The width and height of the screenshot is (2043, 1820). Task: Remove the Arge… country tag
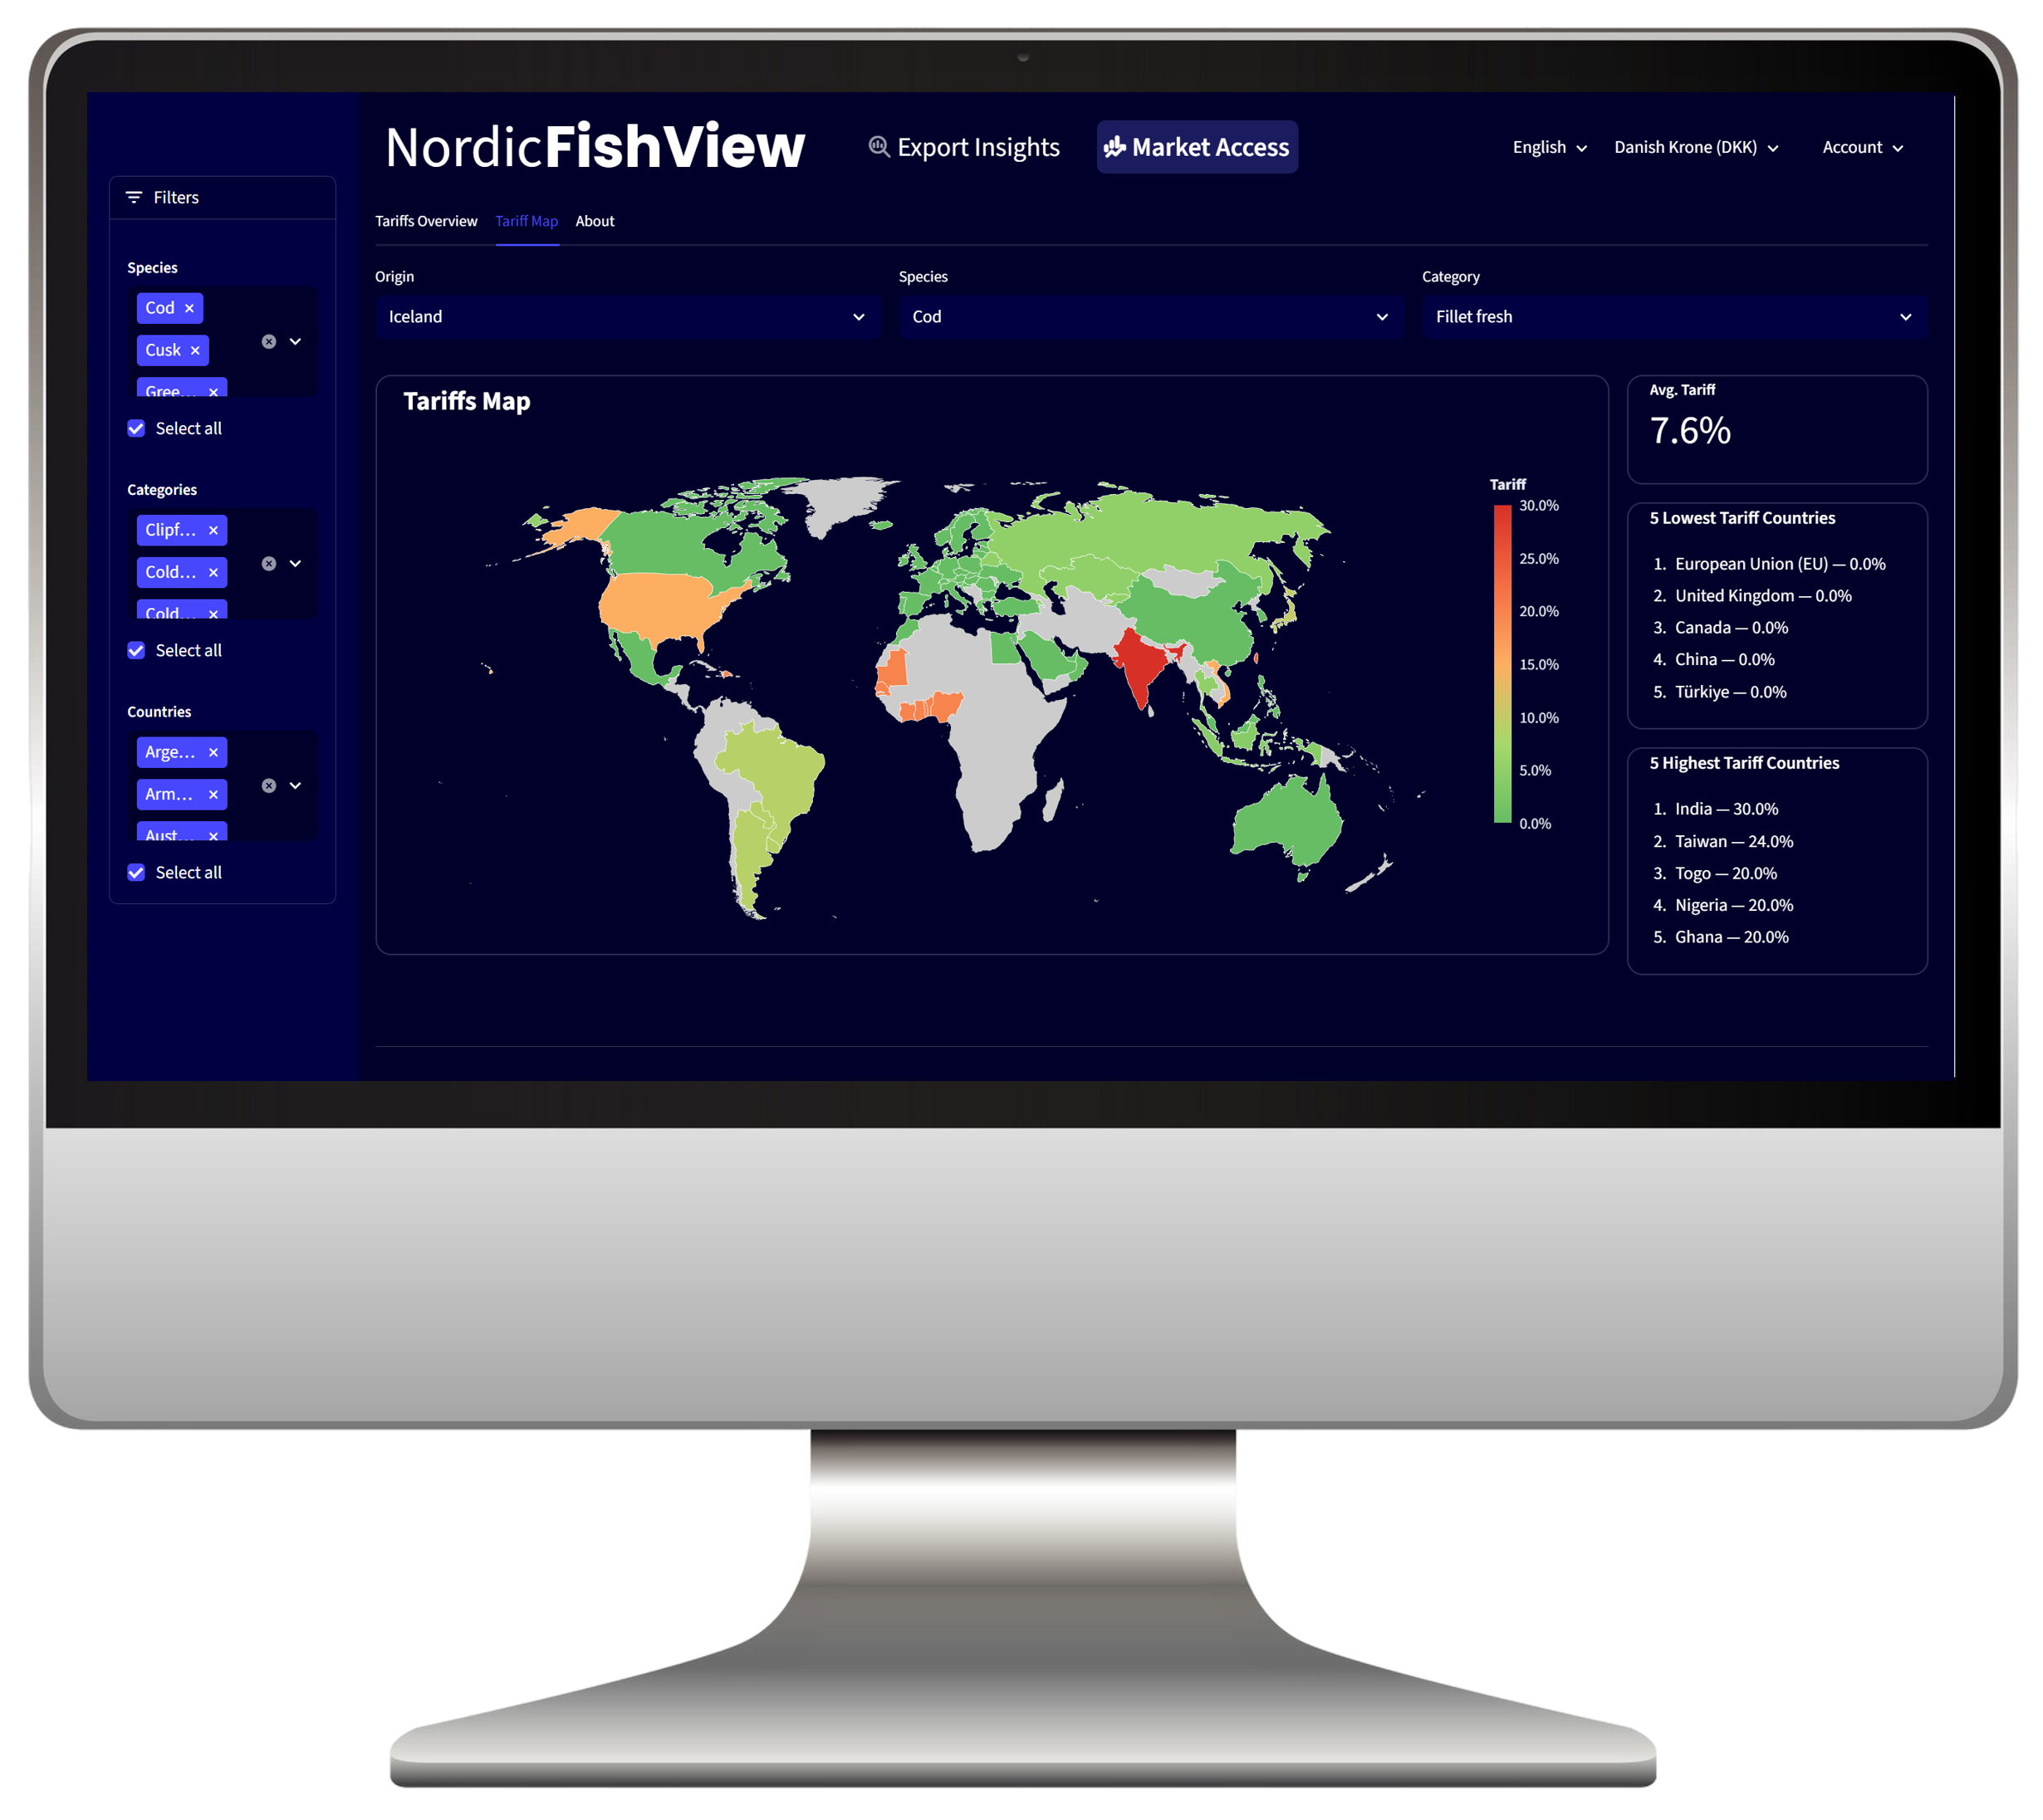click(x=213, y=752)
